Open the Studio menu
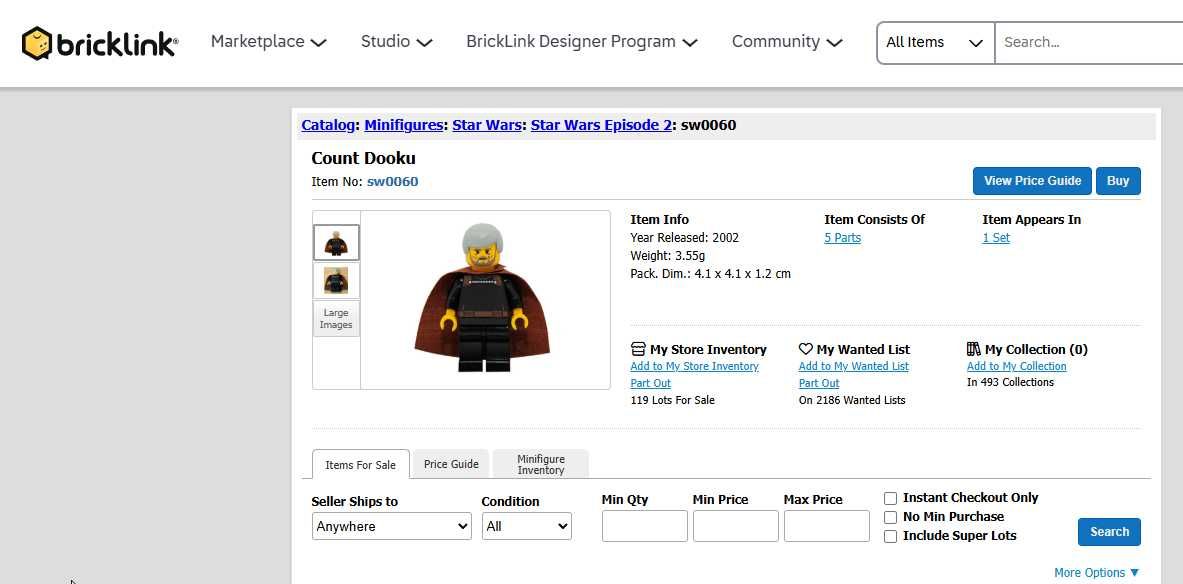The image size is (1183, 584). (396, 42)
